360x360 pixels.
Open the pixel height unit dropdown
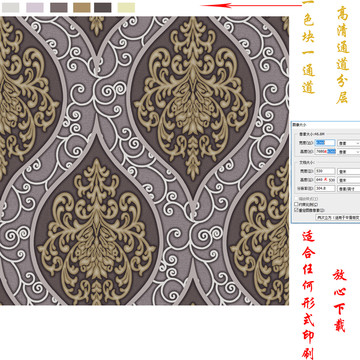coord(349,152)
